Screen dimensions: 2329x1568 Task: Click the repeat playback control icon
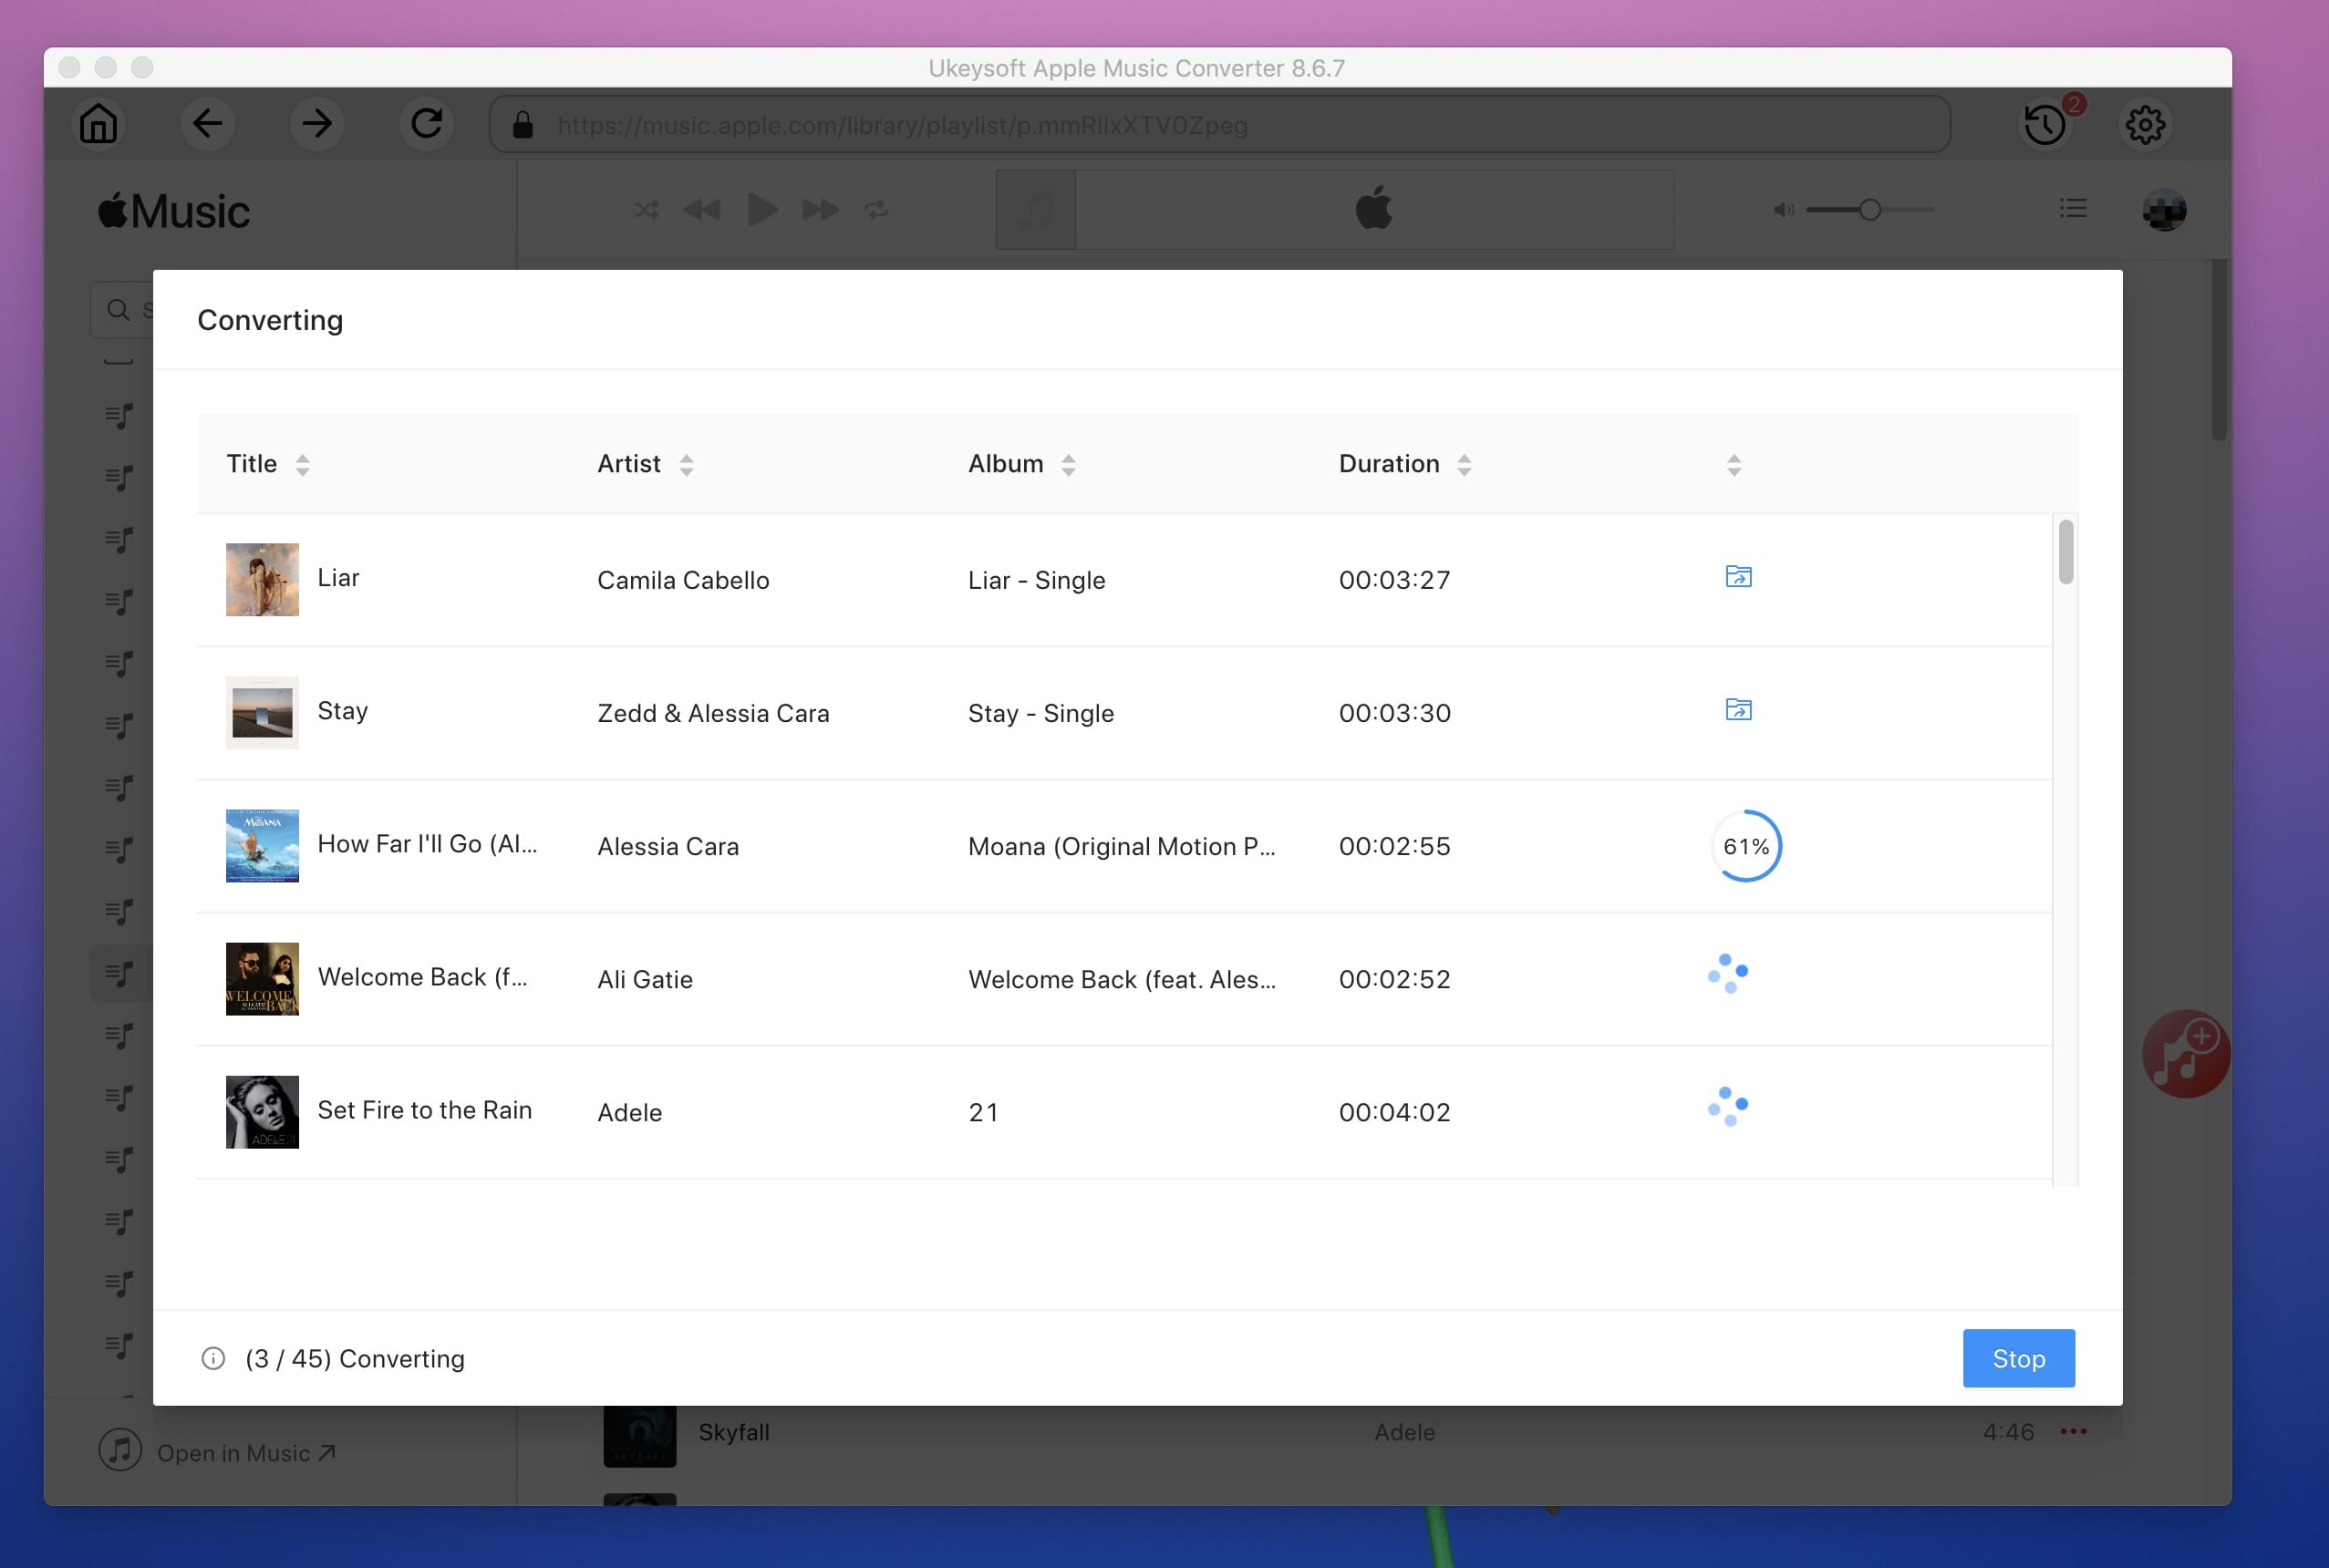[x=878, y=210]
